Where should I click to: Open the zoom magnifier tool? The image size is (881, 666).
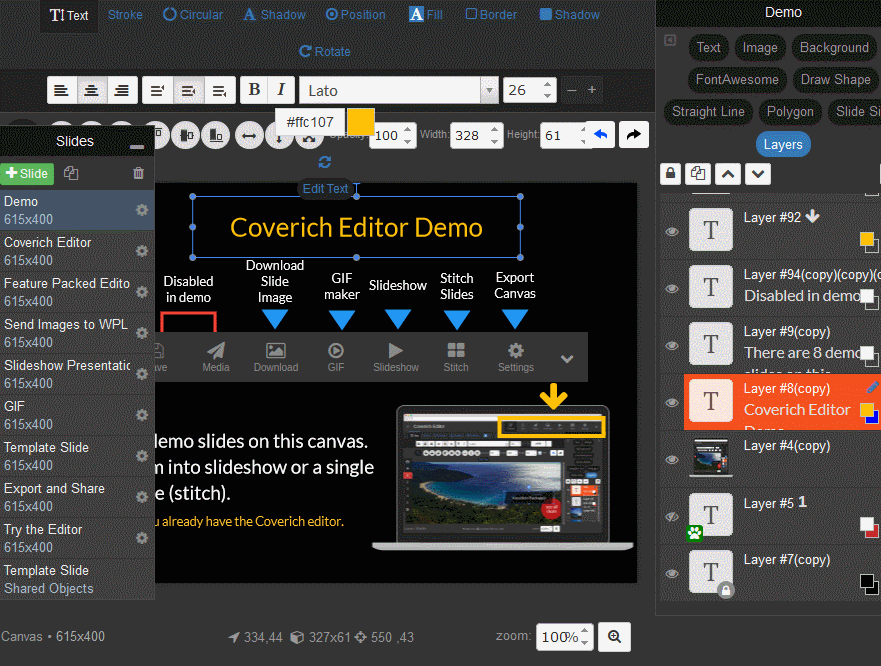tap(614, 637)
